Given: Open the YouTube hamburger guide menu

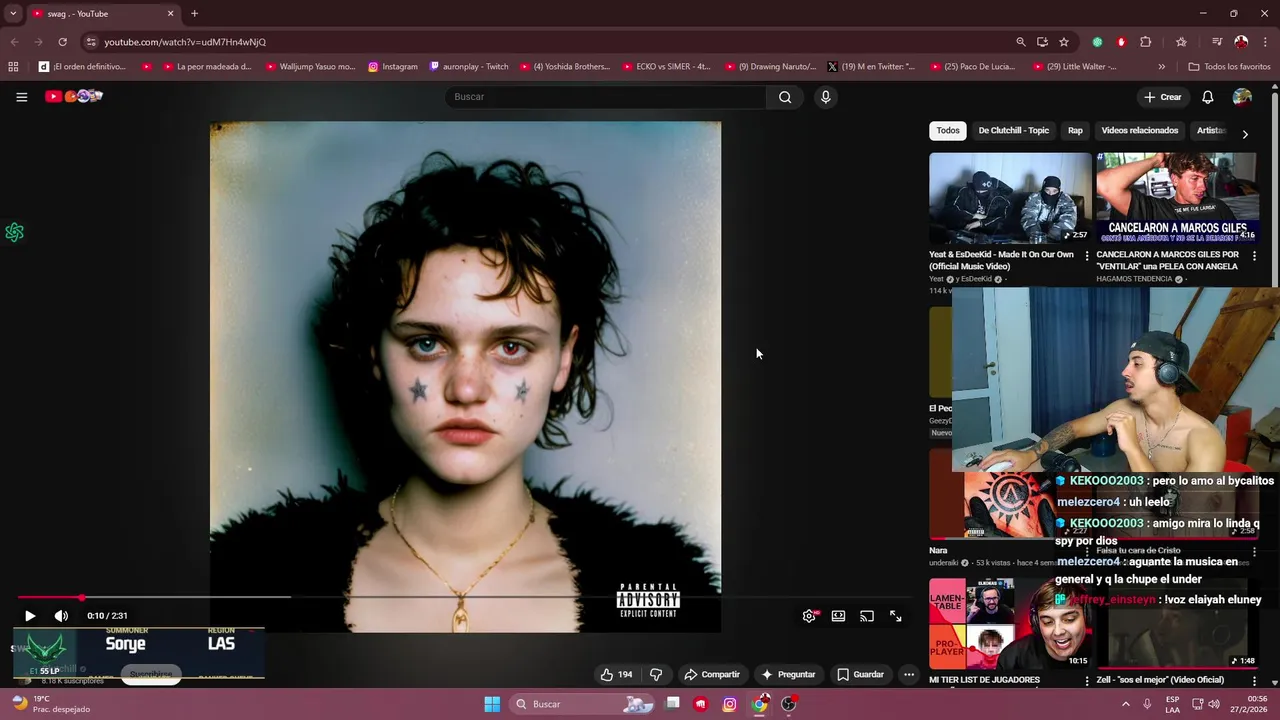Looking at the screenshot, I should click(21, 97).
